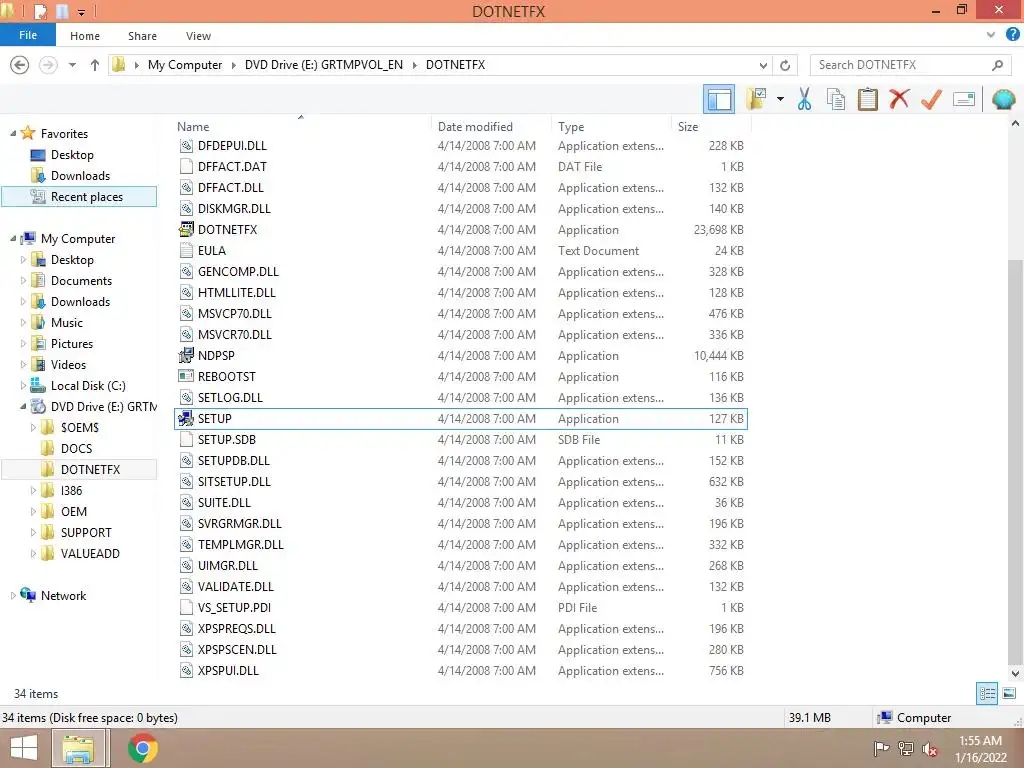1024x768 pixels.
Task: Click the Copy icon in toolbar
Action: tap(835, 99)
